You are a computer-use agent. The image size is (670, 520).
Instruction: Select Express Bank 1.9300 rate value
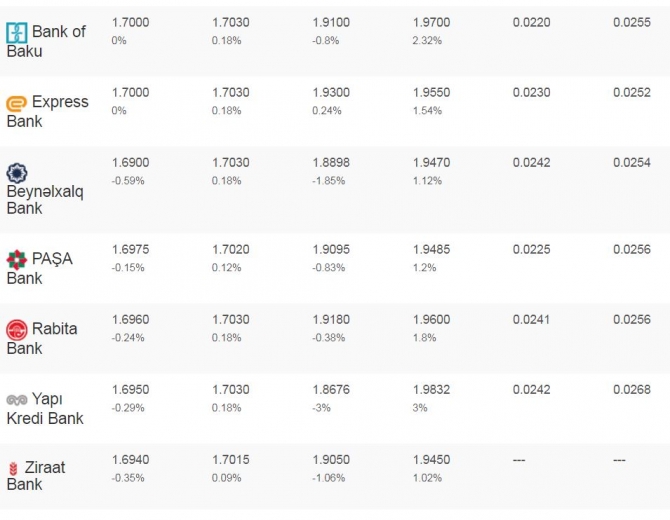(x=331, y=92)
